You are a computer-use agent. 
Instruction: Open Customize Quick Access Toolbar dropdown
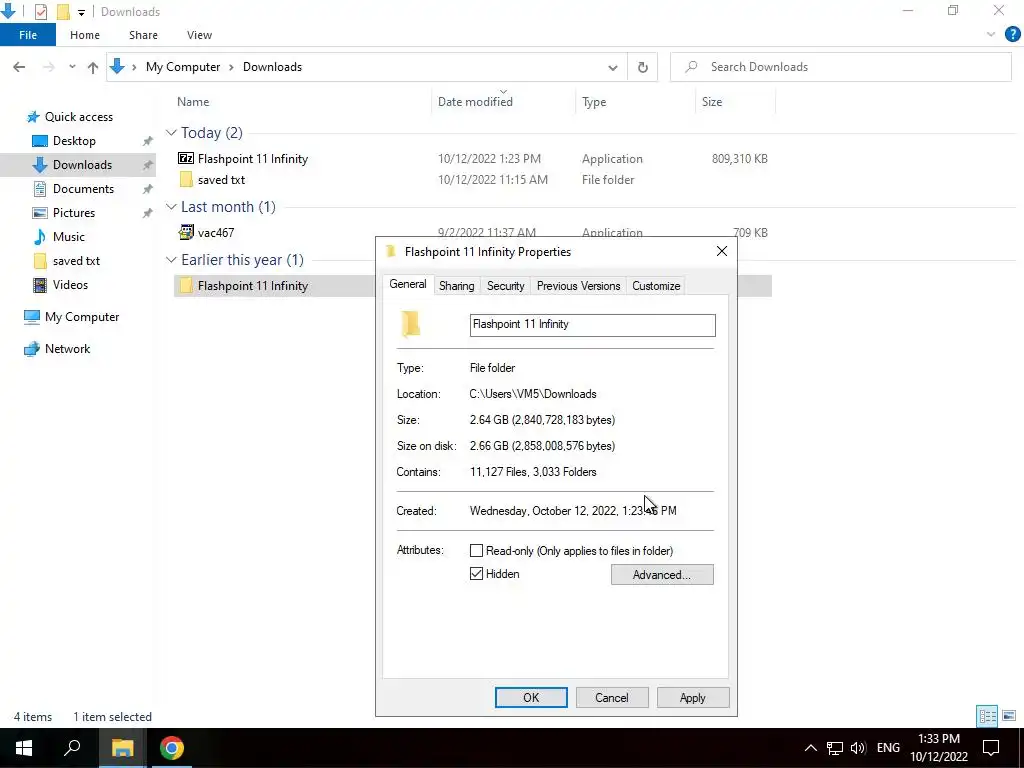click(x=81, y=12)
